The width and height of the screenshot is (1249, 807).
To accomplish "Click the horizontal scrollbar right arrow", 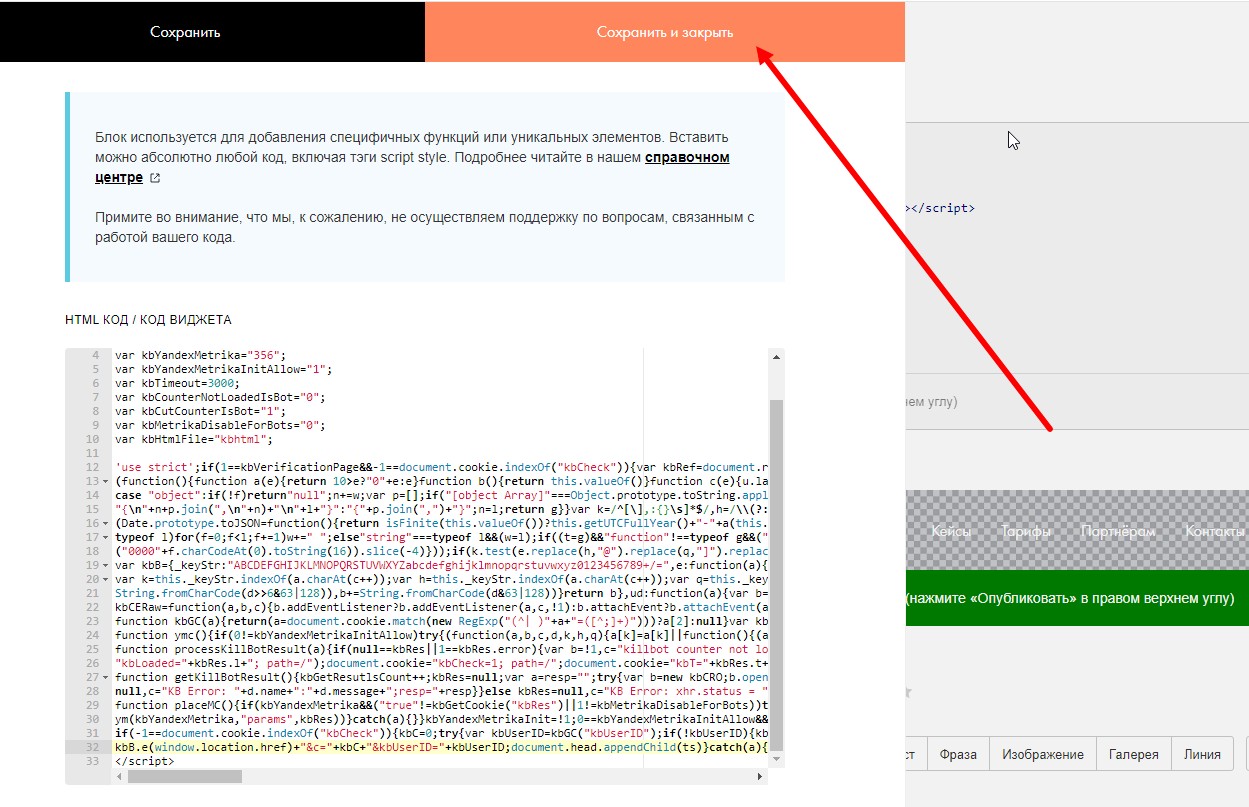I will (760, 776).
